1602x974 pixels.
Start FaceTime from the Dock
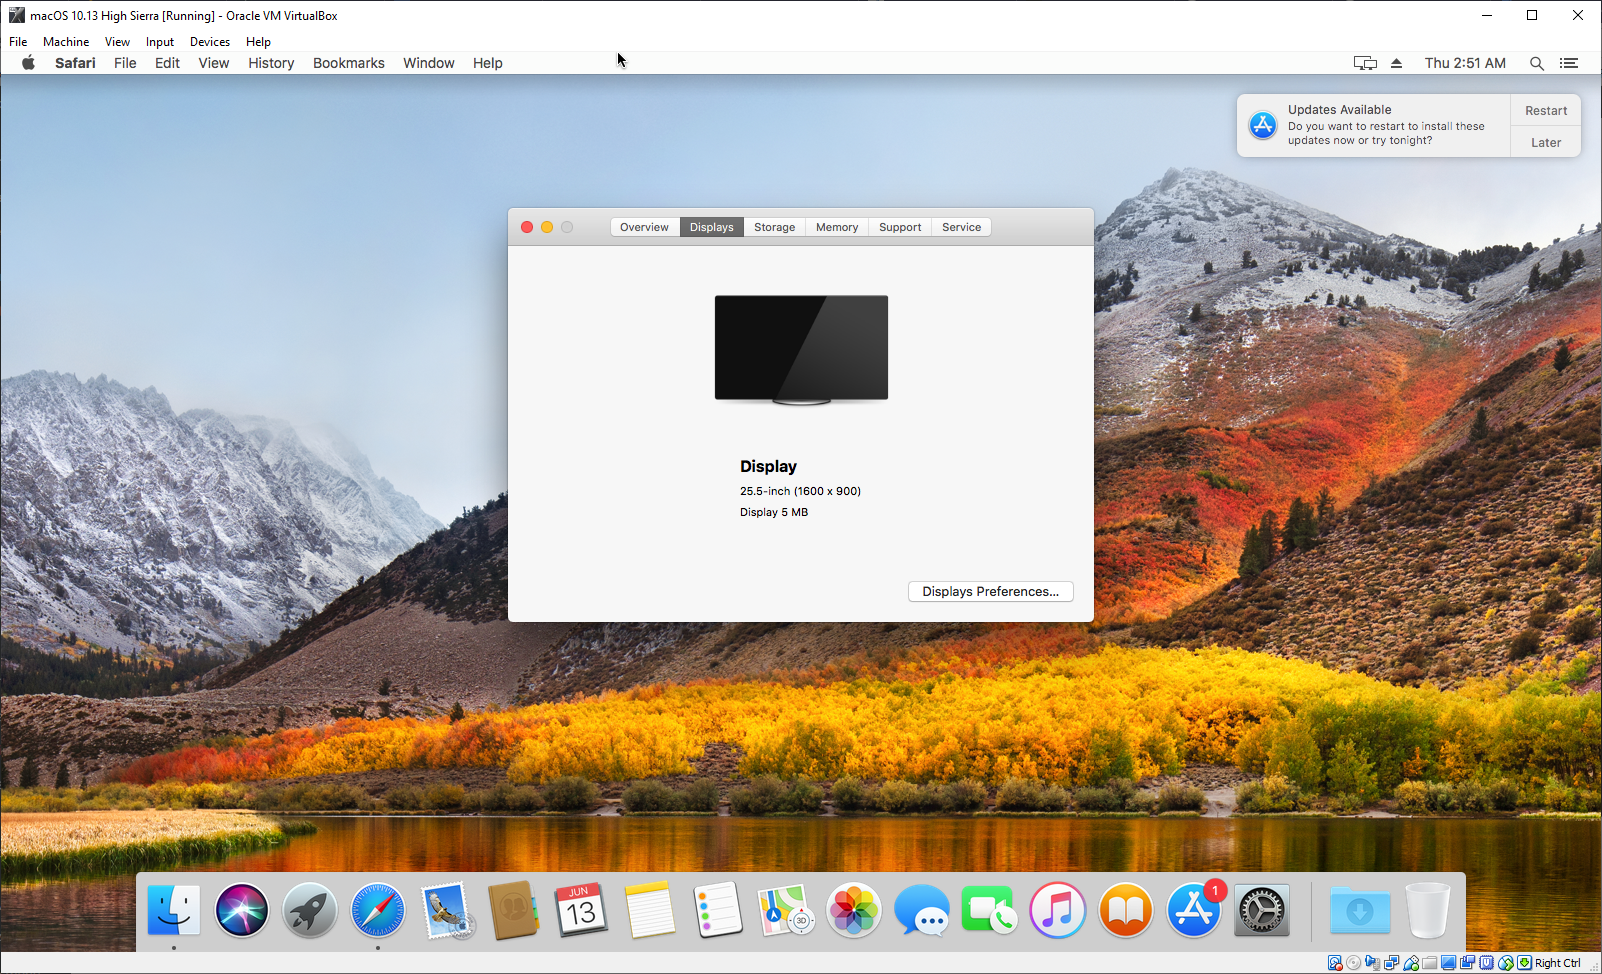click(x=990, y=910)
